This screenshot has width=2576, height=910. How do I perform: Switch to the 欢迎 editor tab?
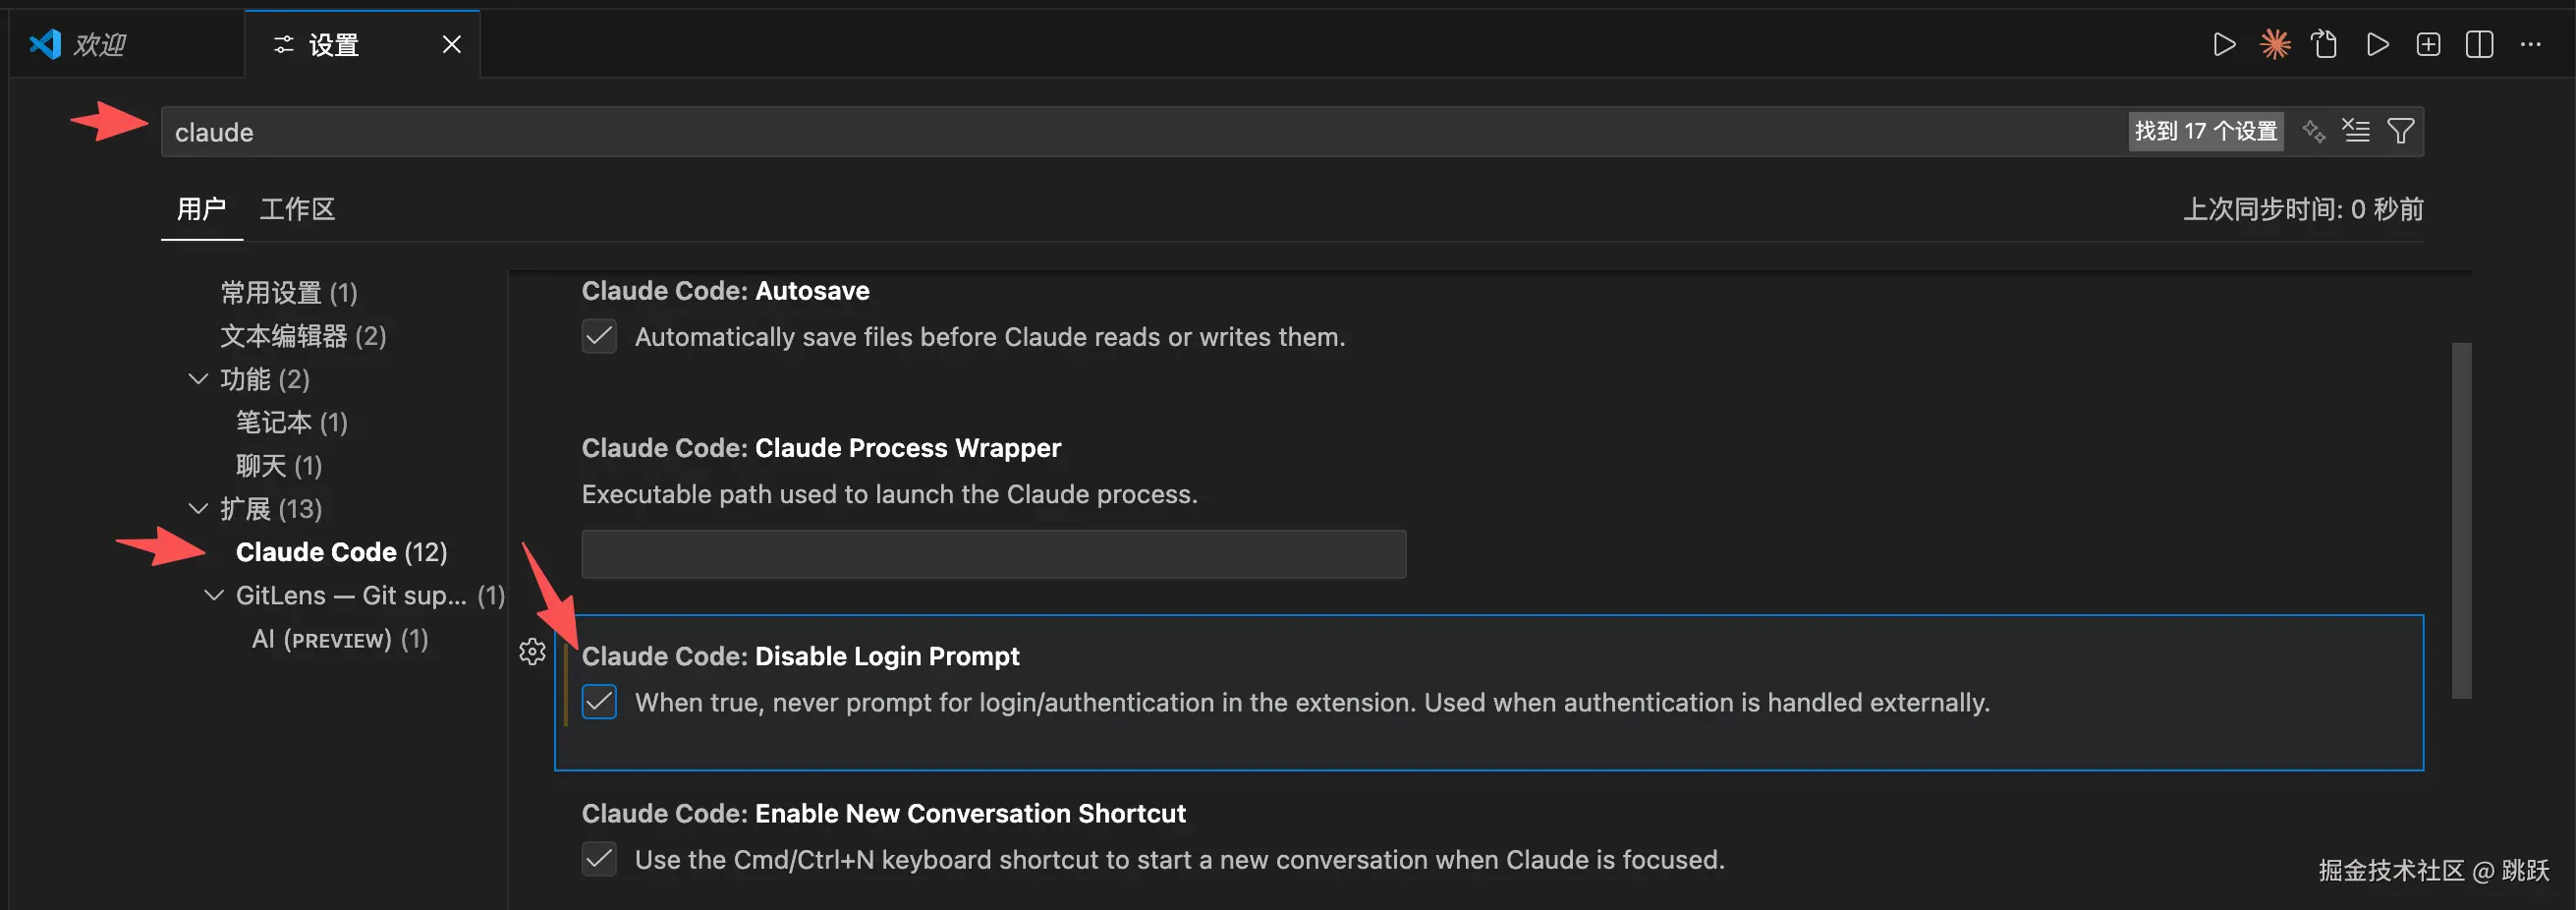pyautogui.click(x=99, y=44)
